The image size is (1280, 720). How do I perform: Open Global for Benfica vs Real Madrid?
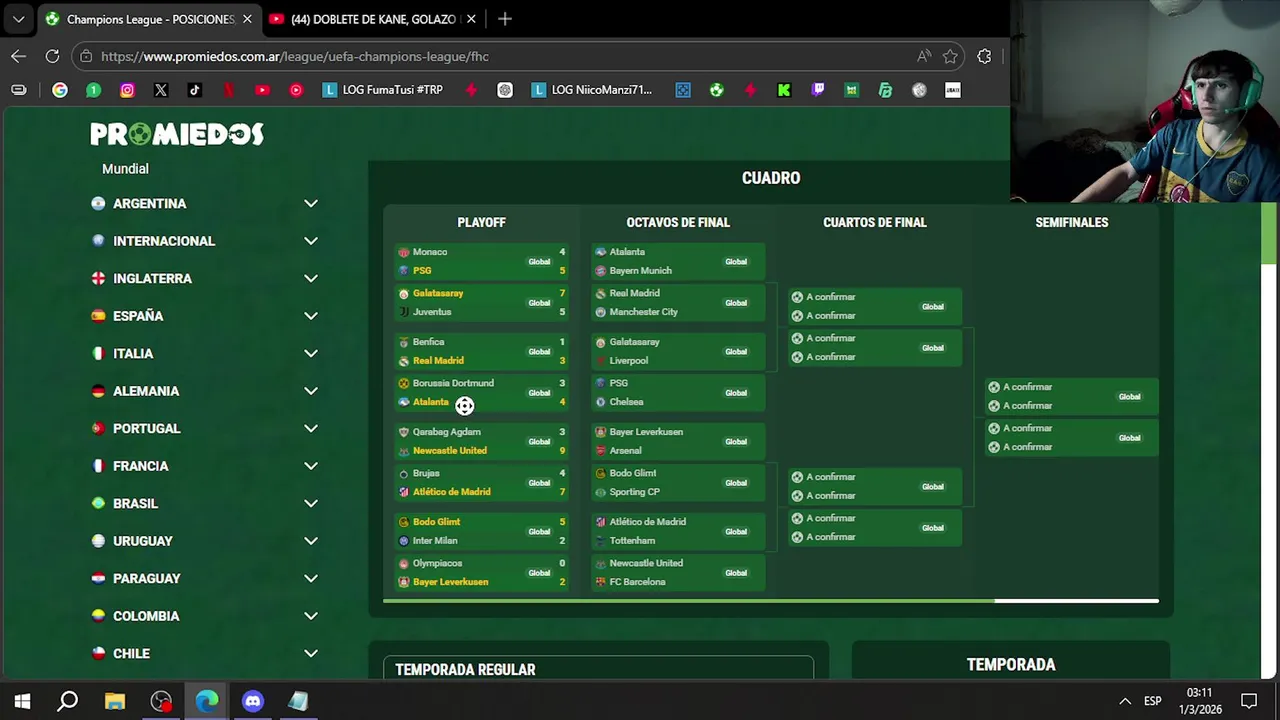tap(539, 352)
